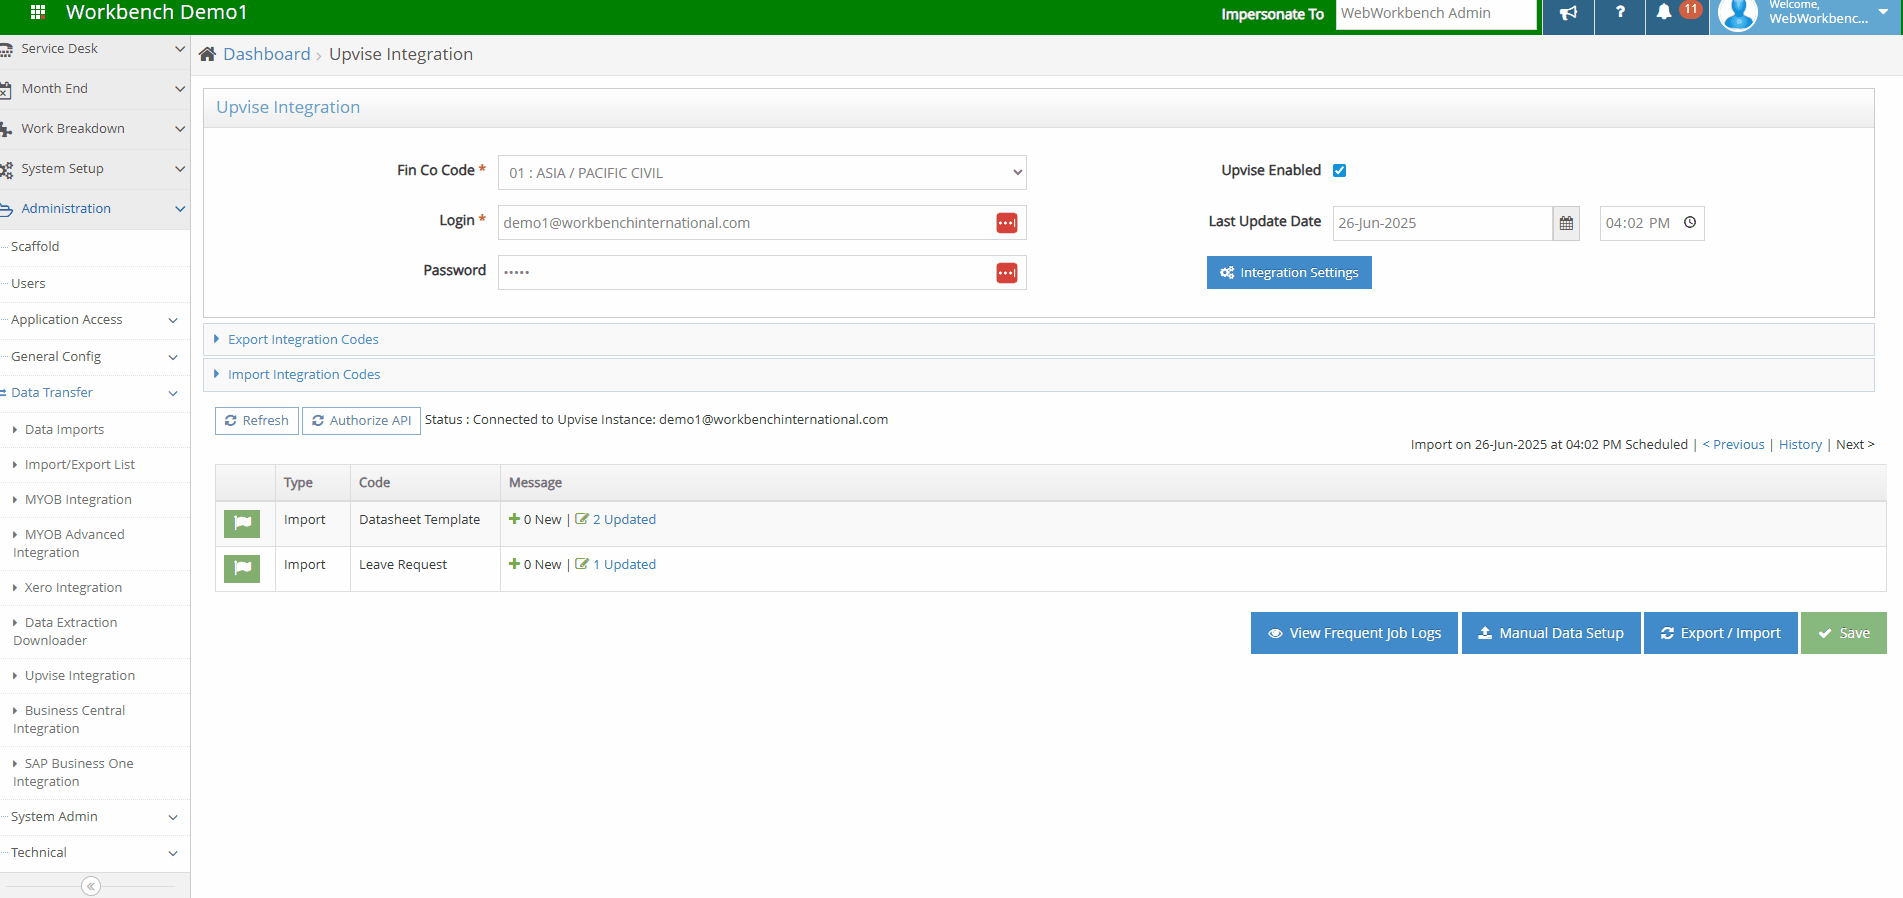The width and height of the screenshot is (1903, 898).
Task: Go to the Next import log
Action: (x=1855, y=444)
